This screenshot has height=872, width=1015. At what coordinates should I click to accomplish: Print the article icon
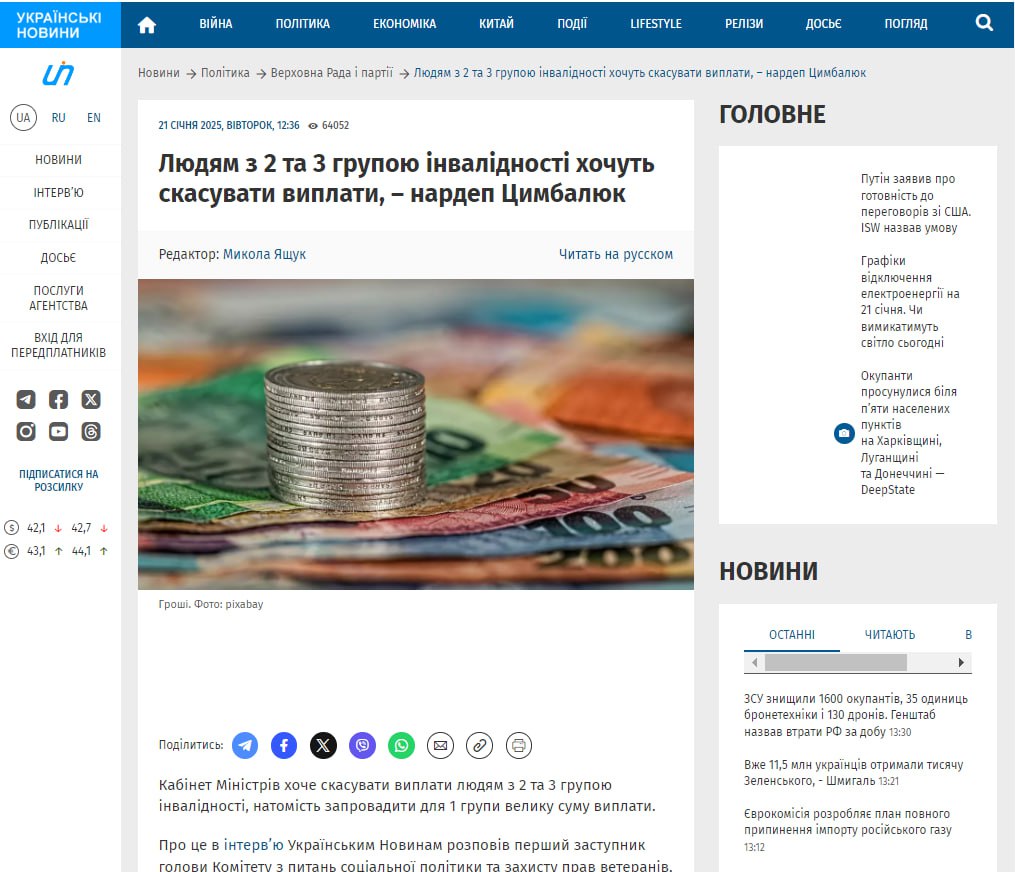click(519, 746)
